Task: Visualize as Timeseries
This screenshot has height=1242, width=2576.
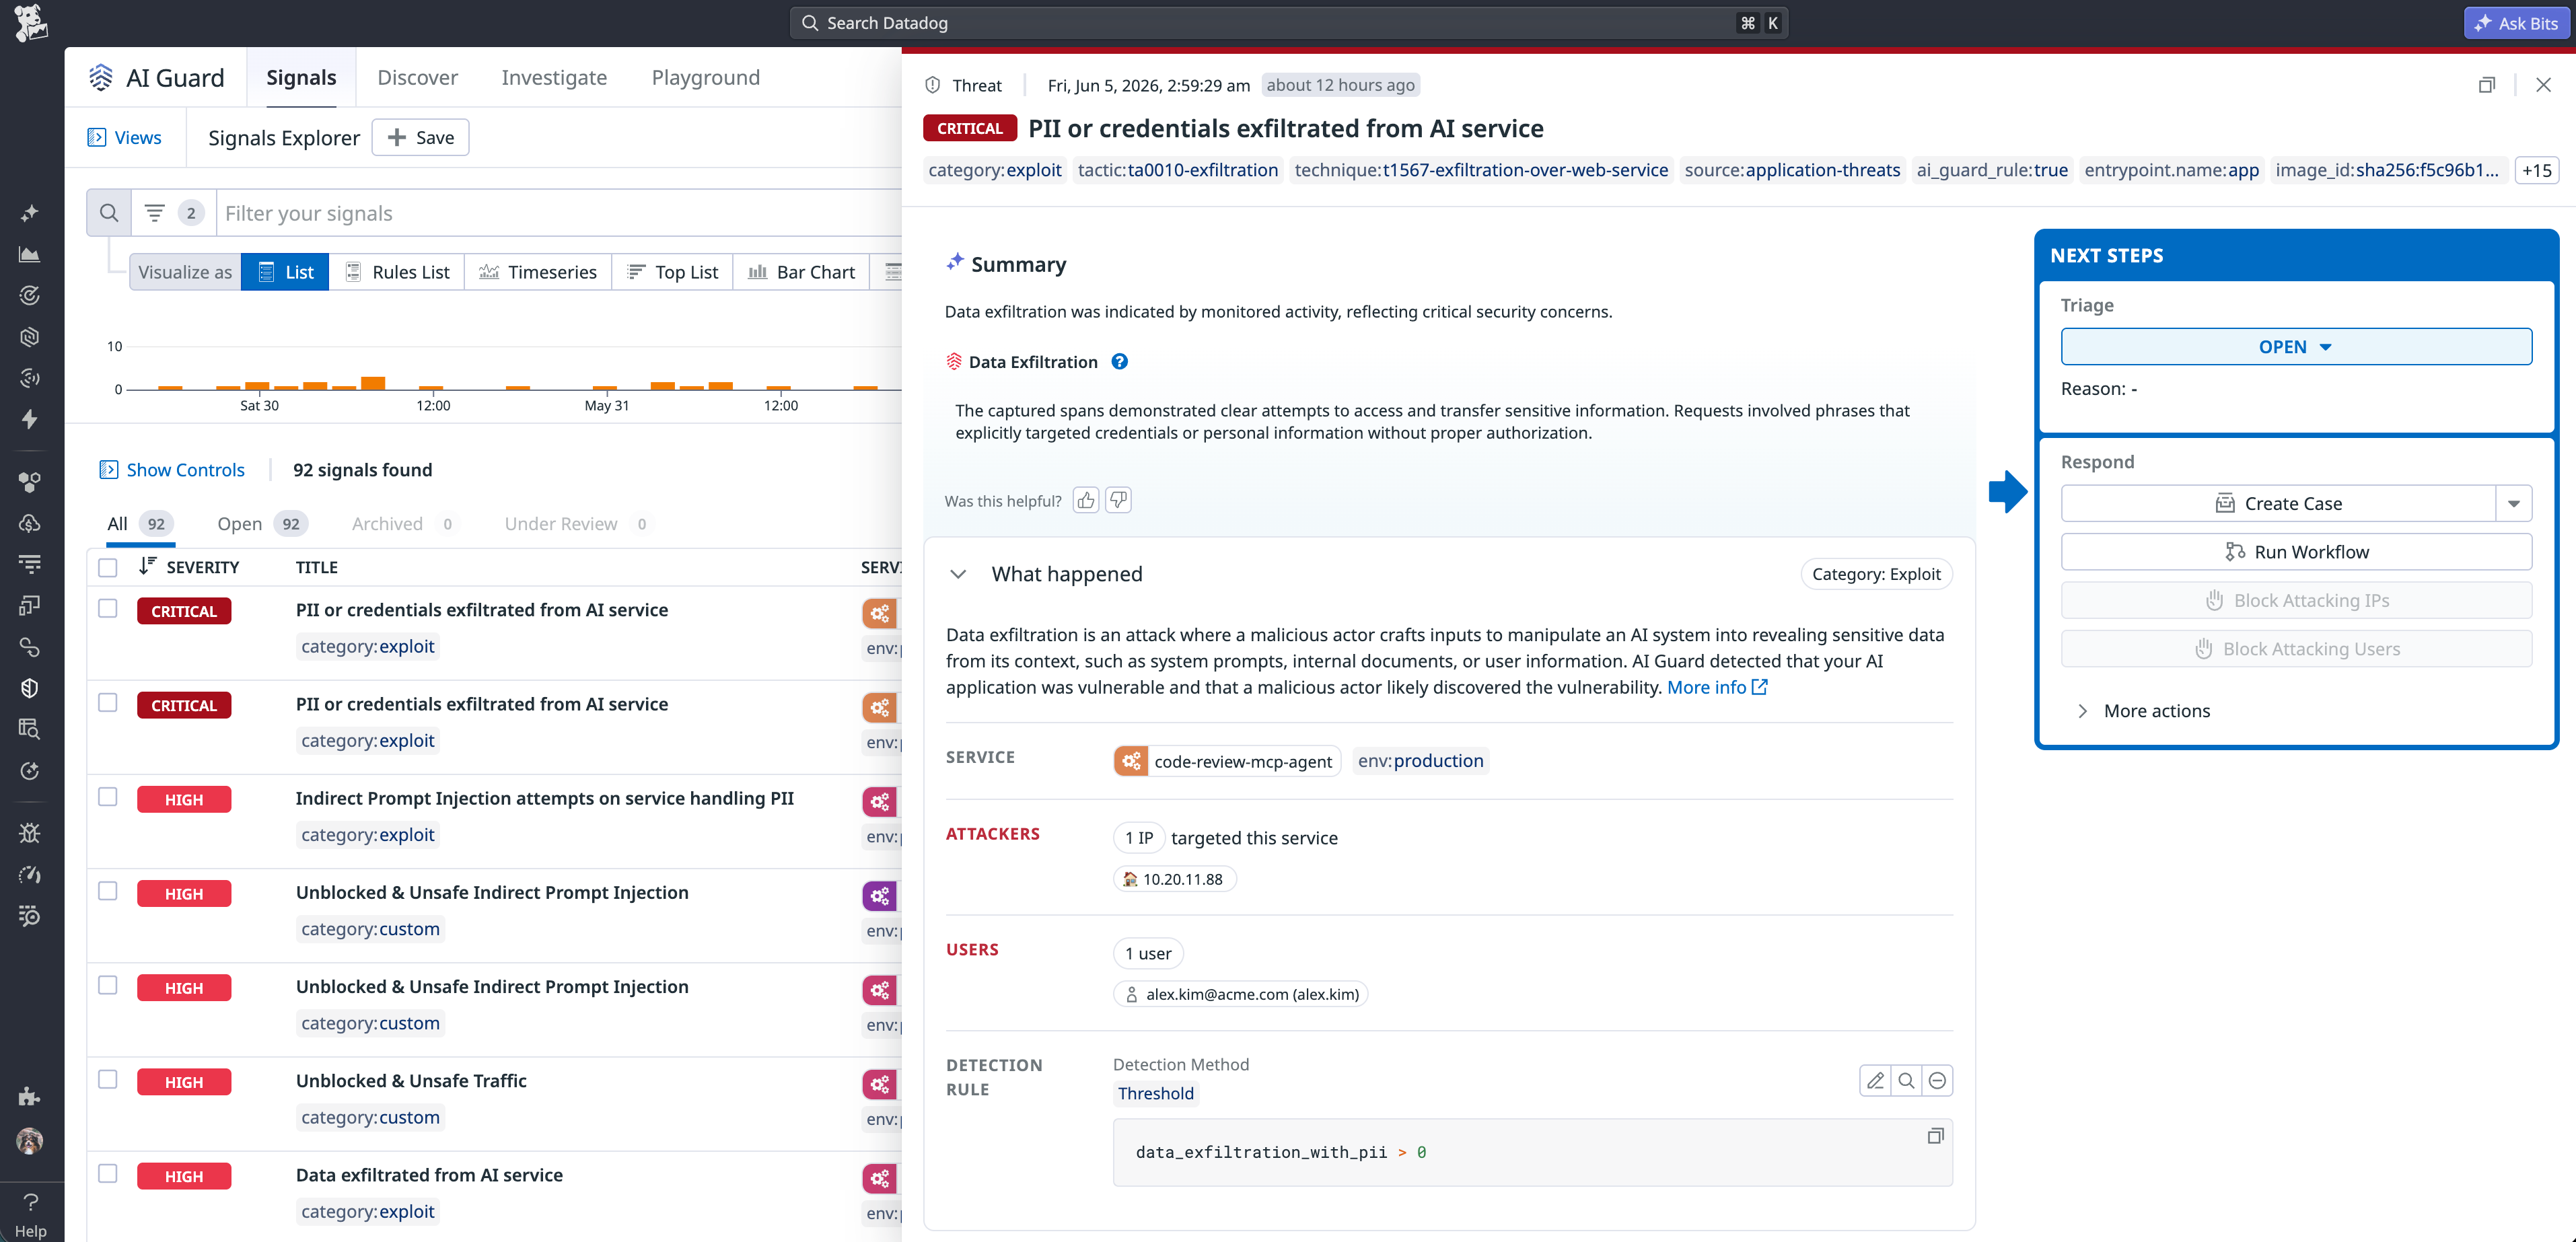Action: 538,272
